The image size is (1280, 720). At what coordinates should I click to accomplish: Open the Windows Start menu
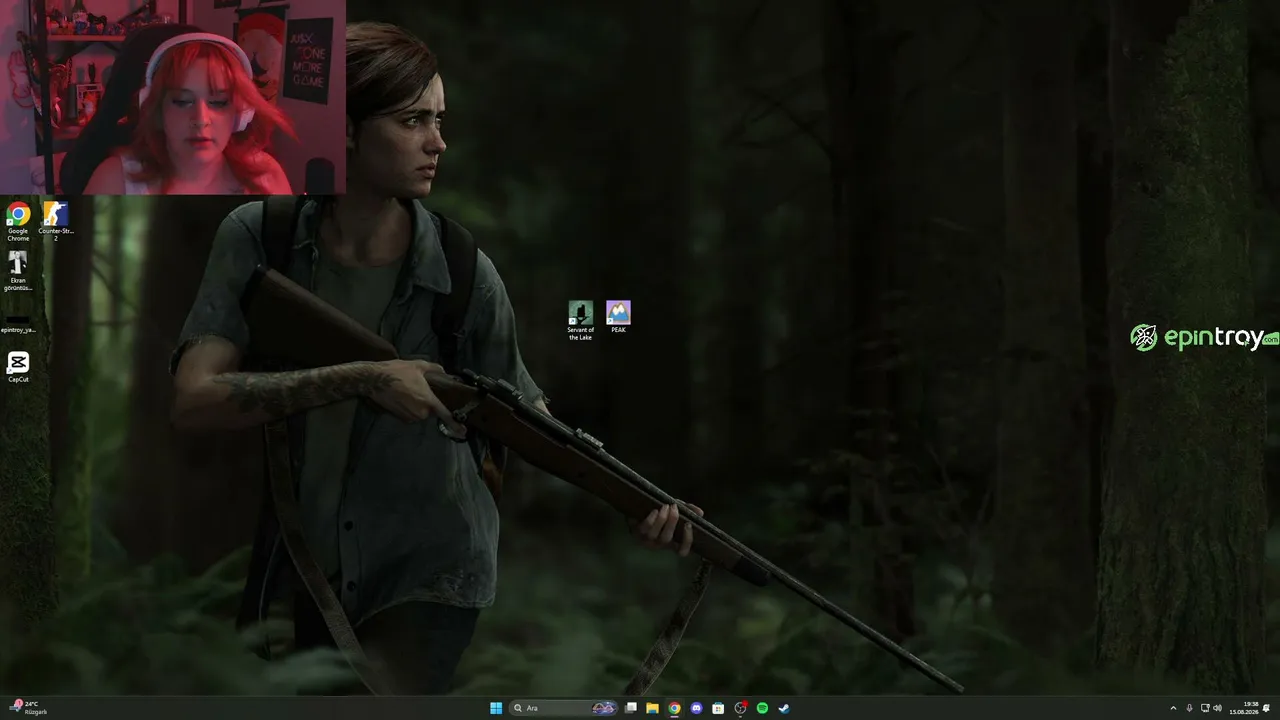pyautogui.click(x=496, y=708)
